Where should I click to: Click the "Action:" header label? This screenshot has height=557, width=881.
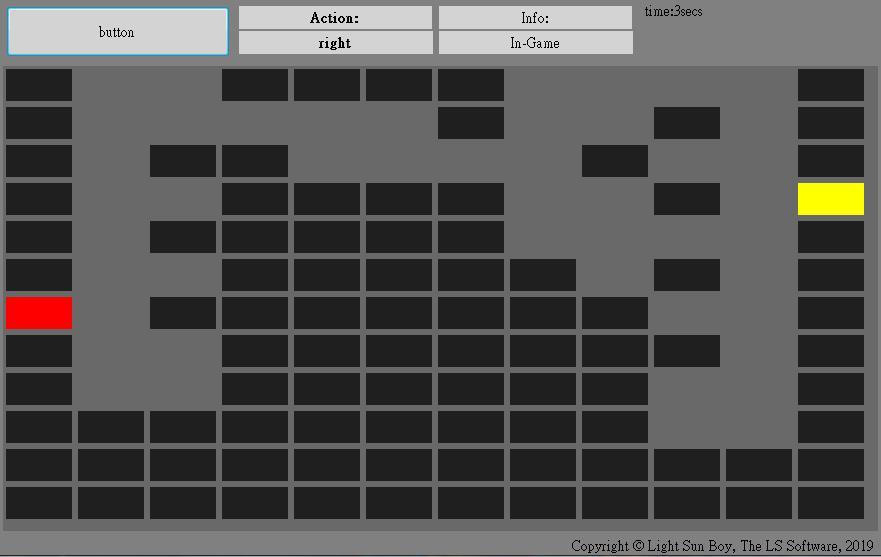click(335, 18)
